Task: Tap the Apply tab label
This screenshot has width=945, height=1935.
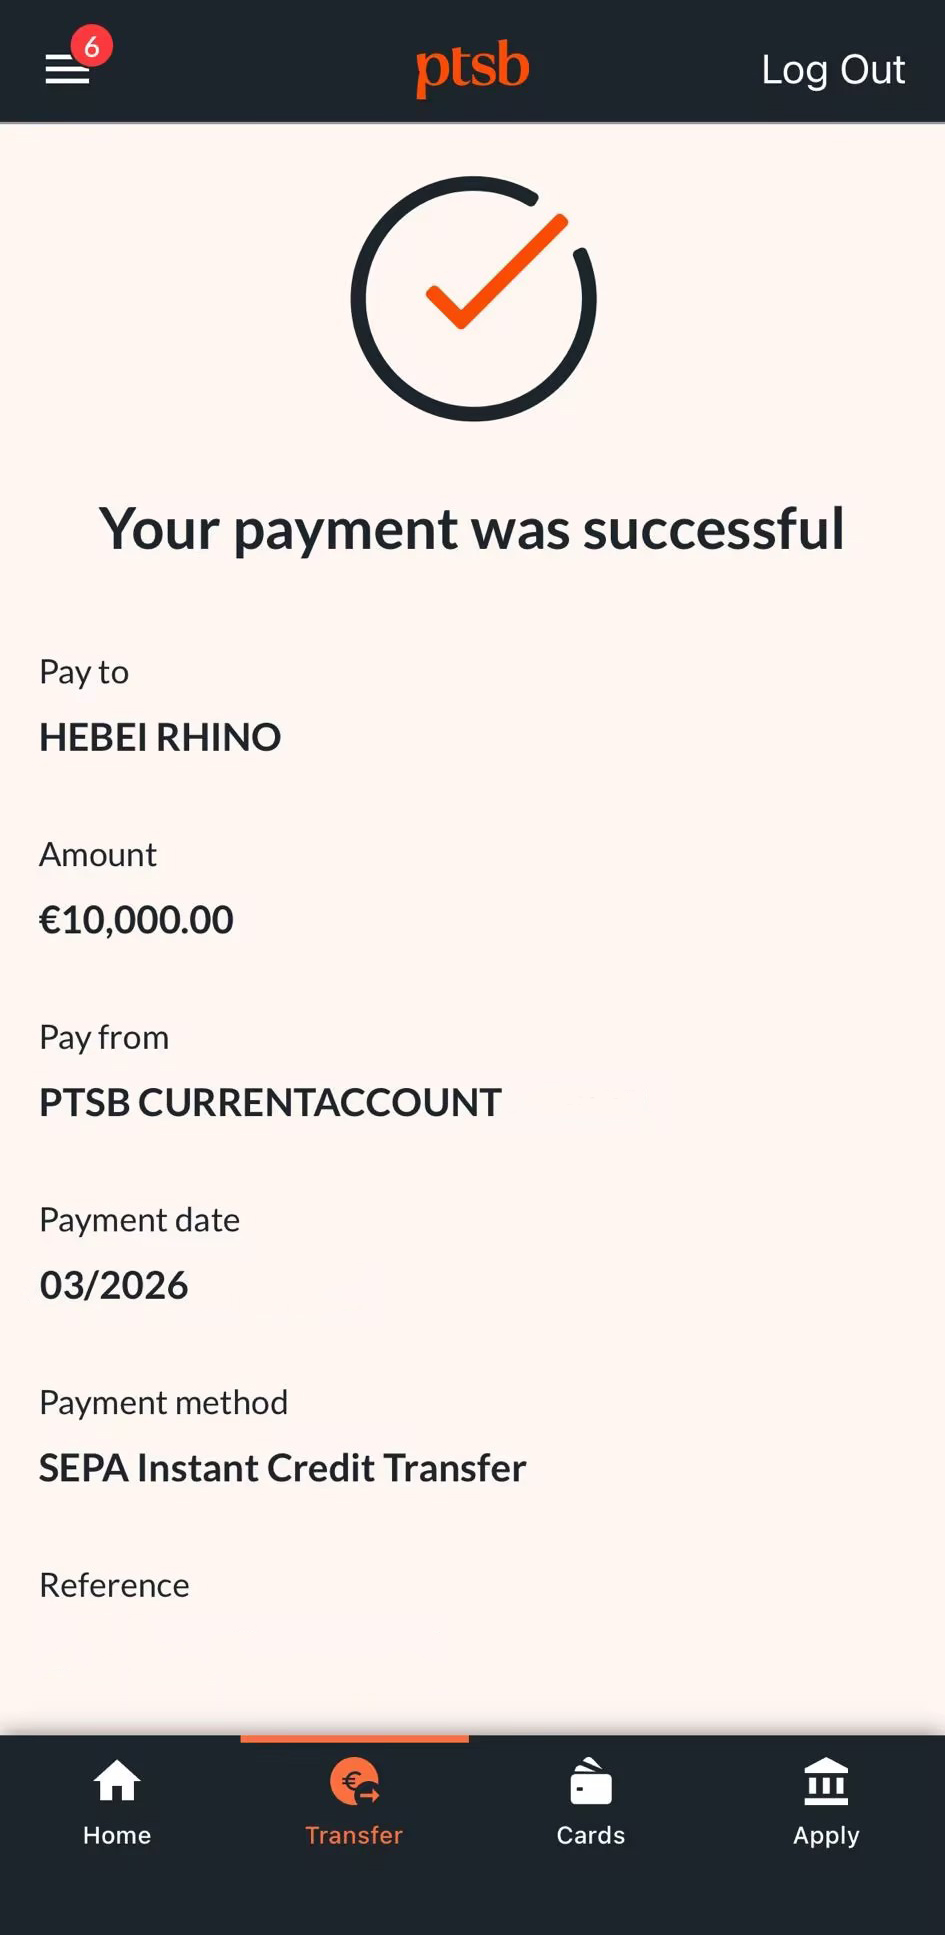Action: 826,1835
